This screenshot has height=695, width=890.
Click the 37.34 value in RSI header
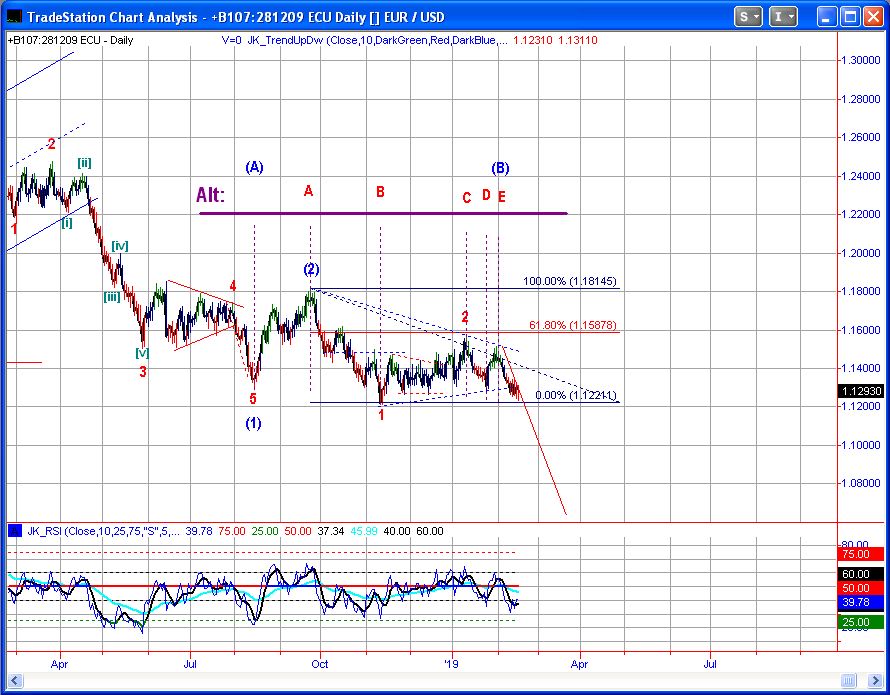click(x=330, y=531)
